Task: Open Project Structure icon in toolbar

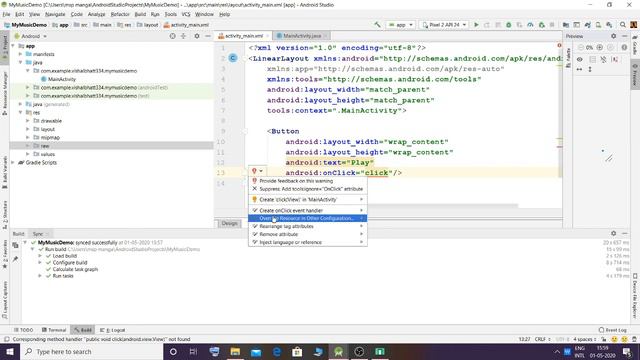Action: 566,25
